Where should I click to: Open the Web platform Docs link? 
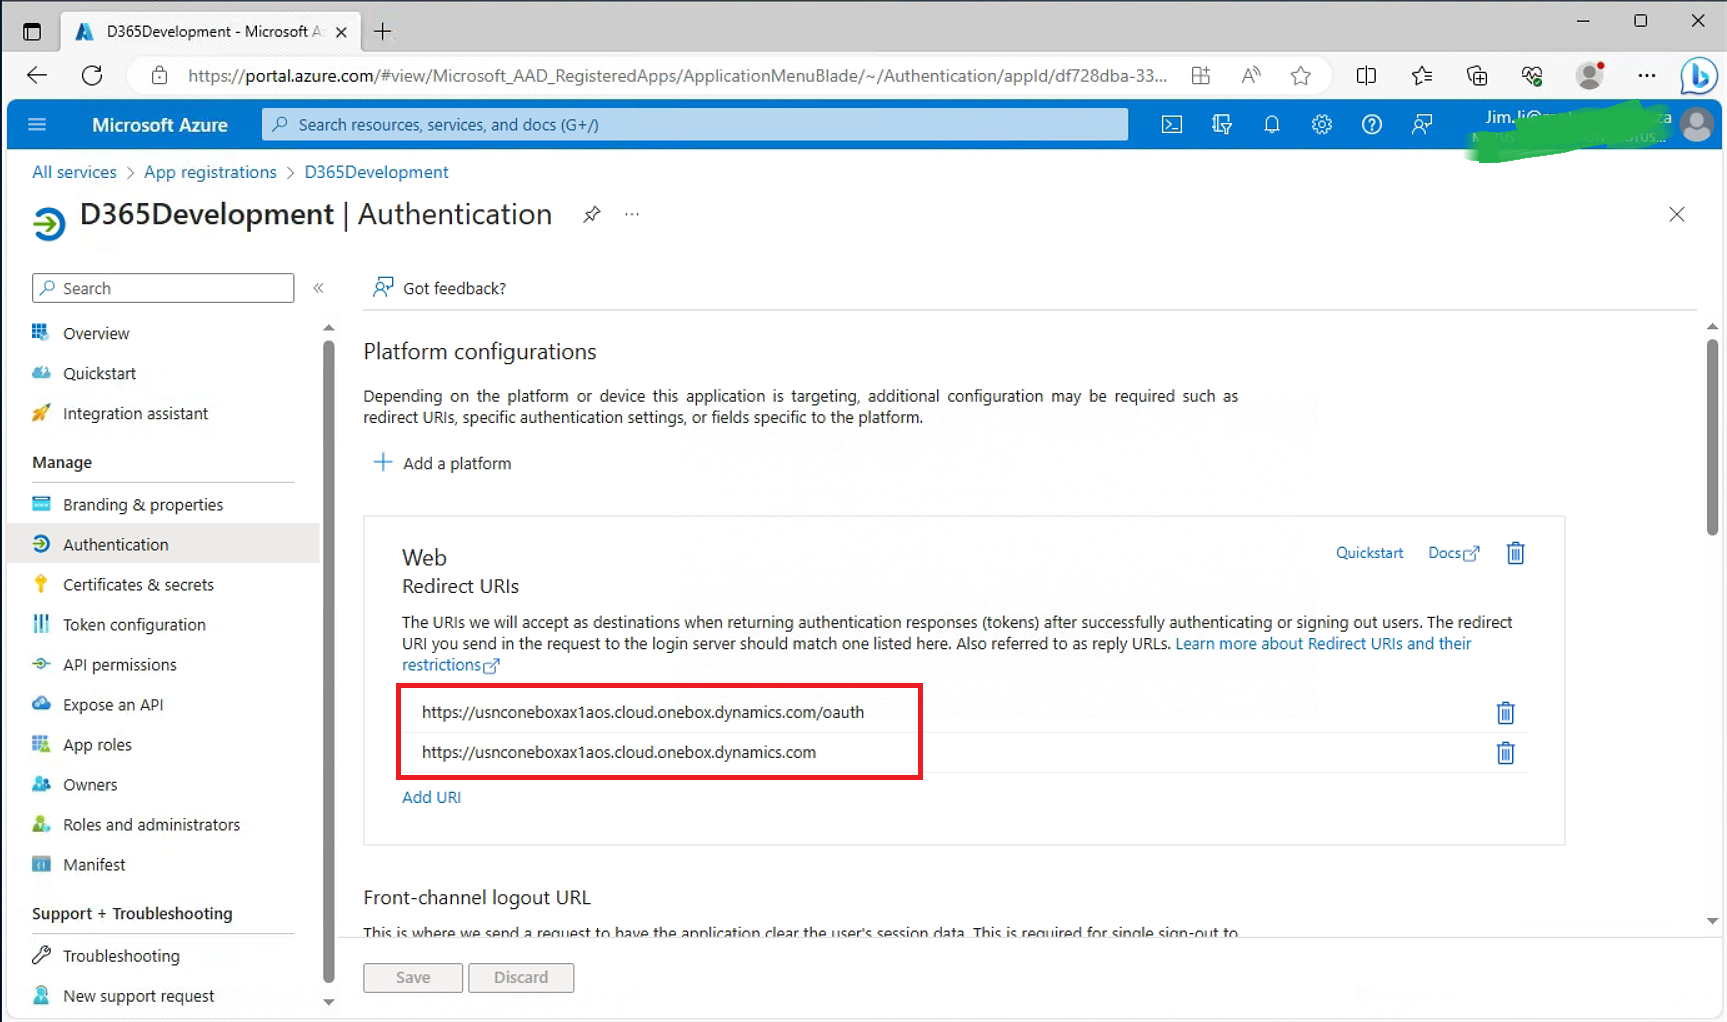[1453, 553]
